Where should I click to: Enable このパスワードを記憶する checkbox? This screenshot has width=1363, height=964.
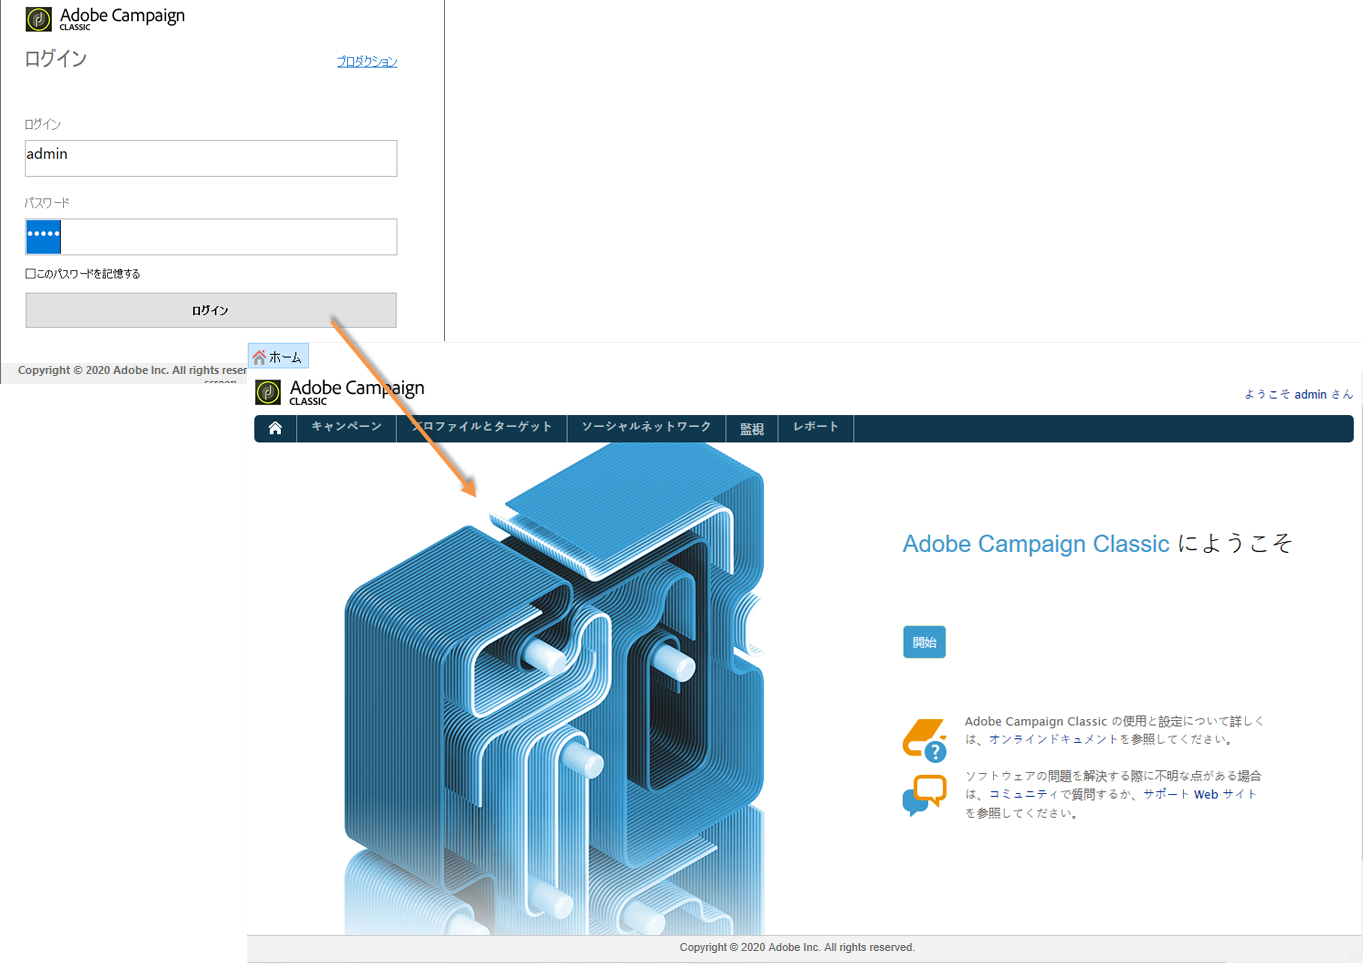pyautogui.click(x=30, y=274)
